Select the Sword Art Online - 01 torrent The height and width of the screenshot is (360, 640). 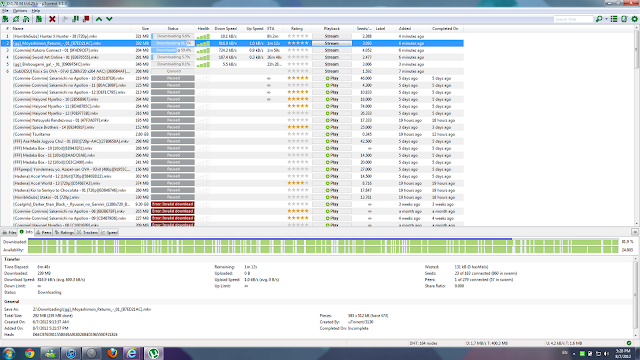(x=232, y=57)
